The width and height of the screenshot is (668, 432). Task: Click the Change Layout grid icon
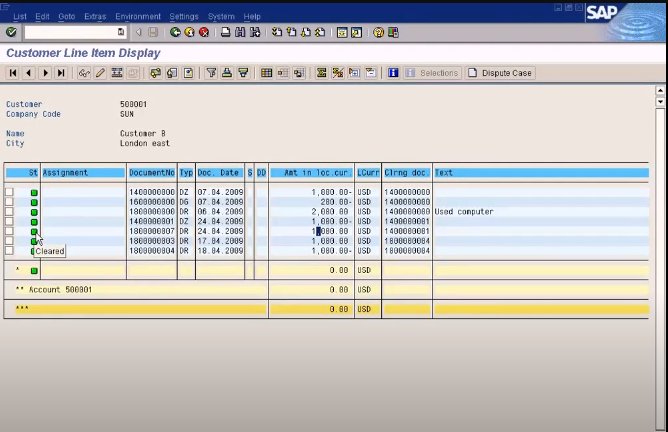tap(267, 73)
